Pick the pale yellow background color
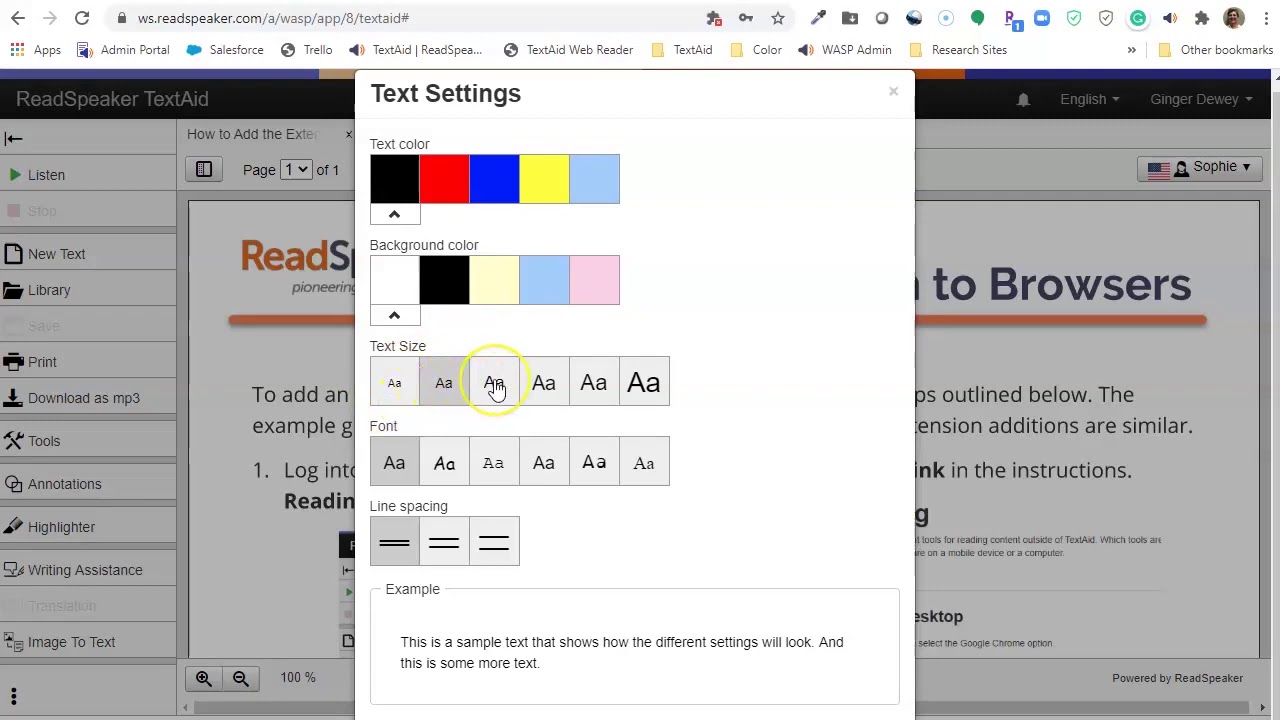This screenshot has width=1280, height=720. [x=495, y=280]
